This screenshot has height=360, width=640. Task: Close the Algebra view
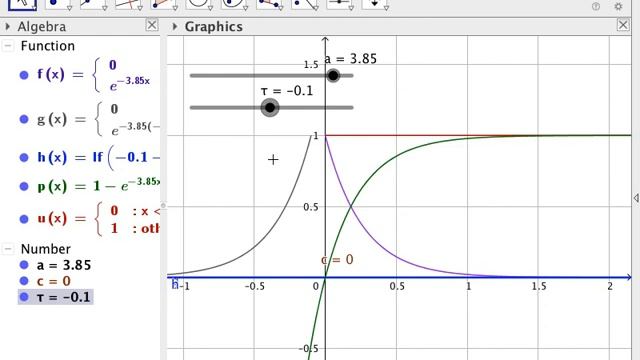152,25
